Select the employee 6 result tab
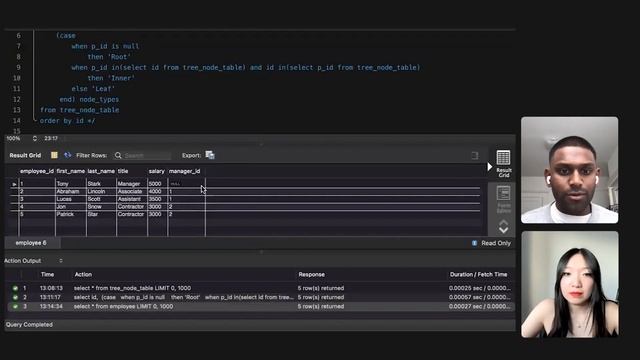640x360 pixels. (31, 243)
